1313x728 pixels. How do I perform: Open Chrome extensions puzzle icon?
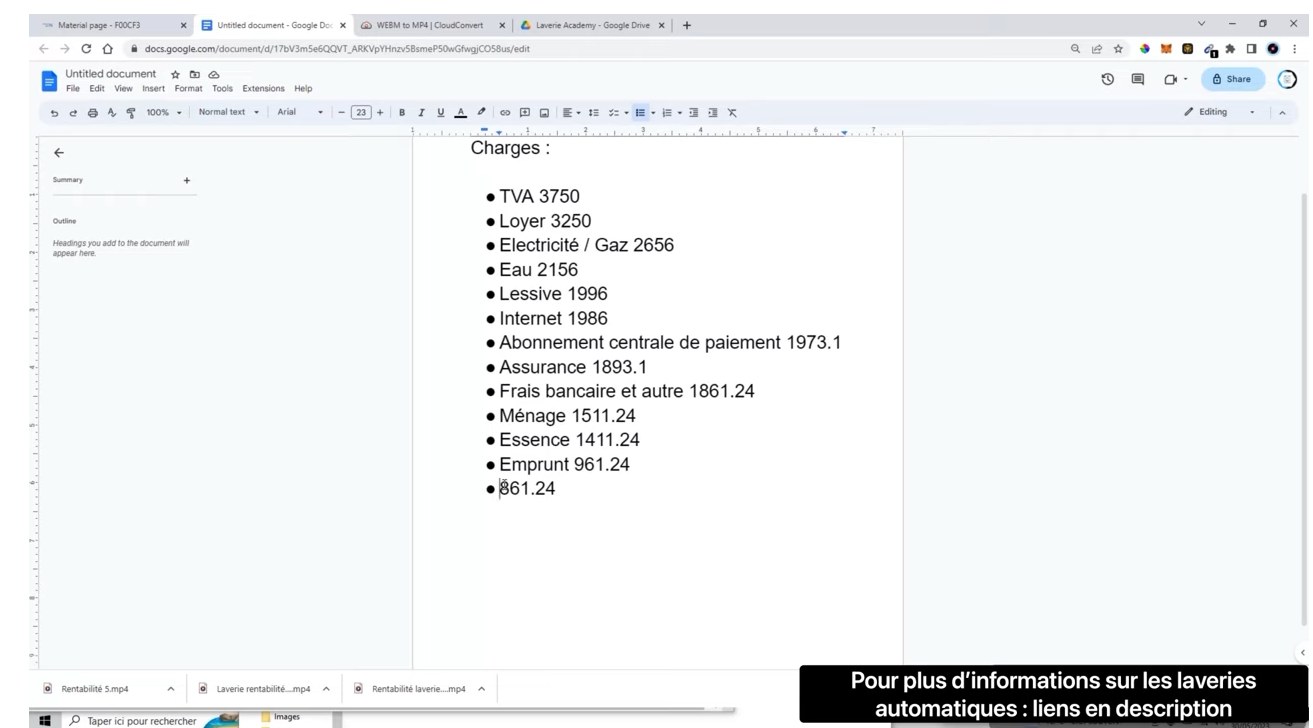[1230, 48]
